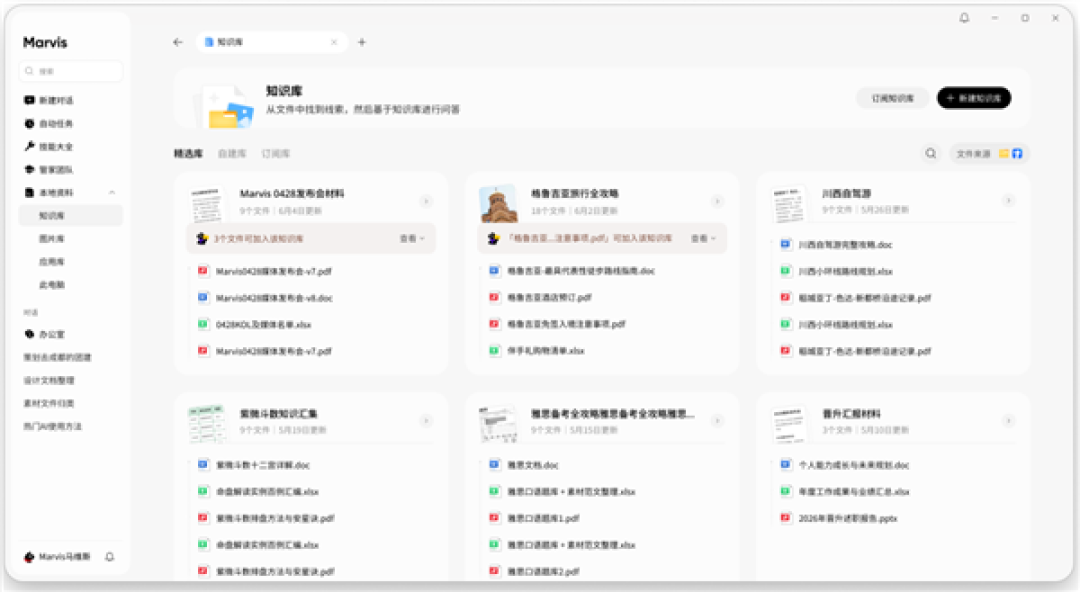
Task: Open file 格鲁吉亚免签入境注意事项.pdf
Action: (x=566, y=324)
